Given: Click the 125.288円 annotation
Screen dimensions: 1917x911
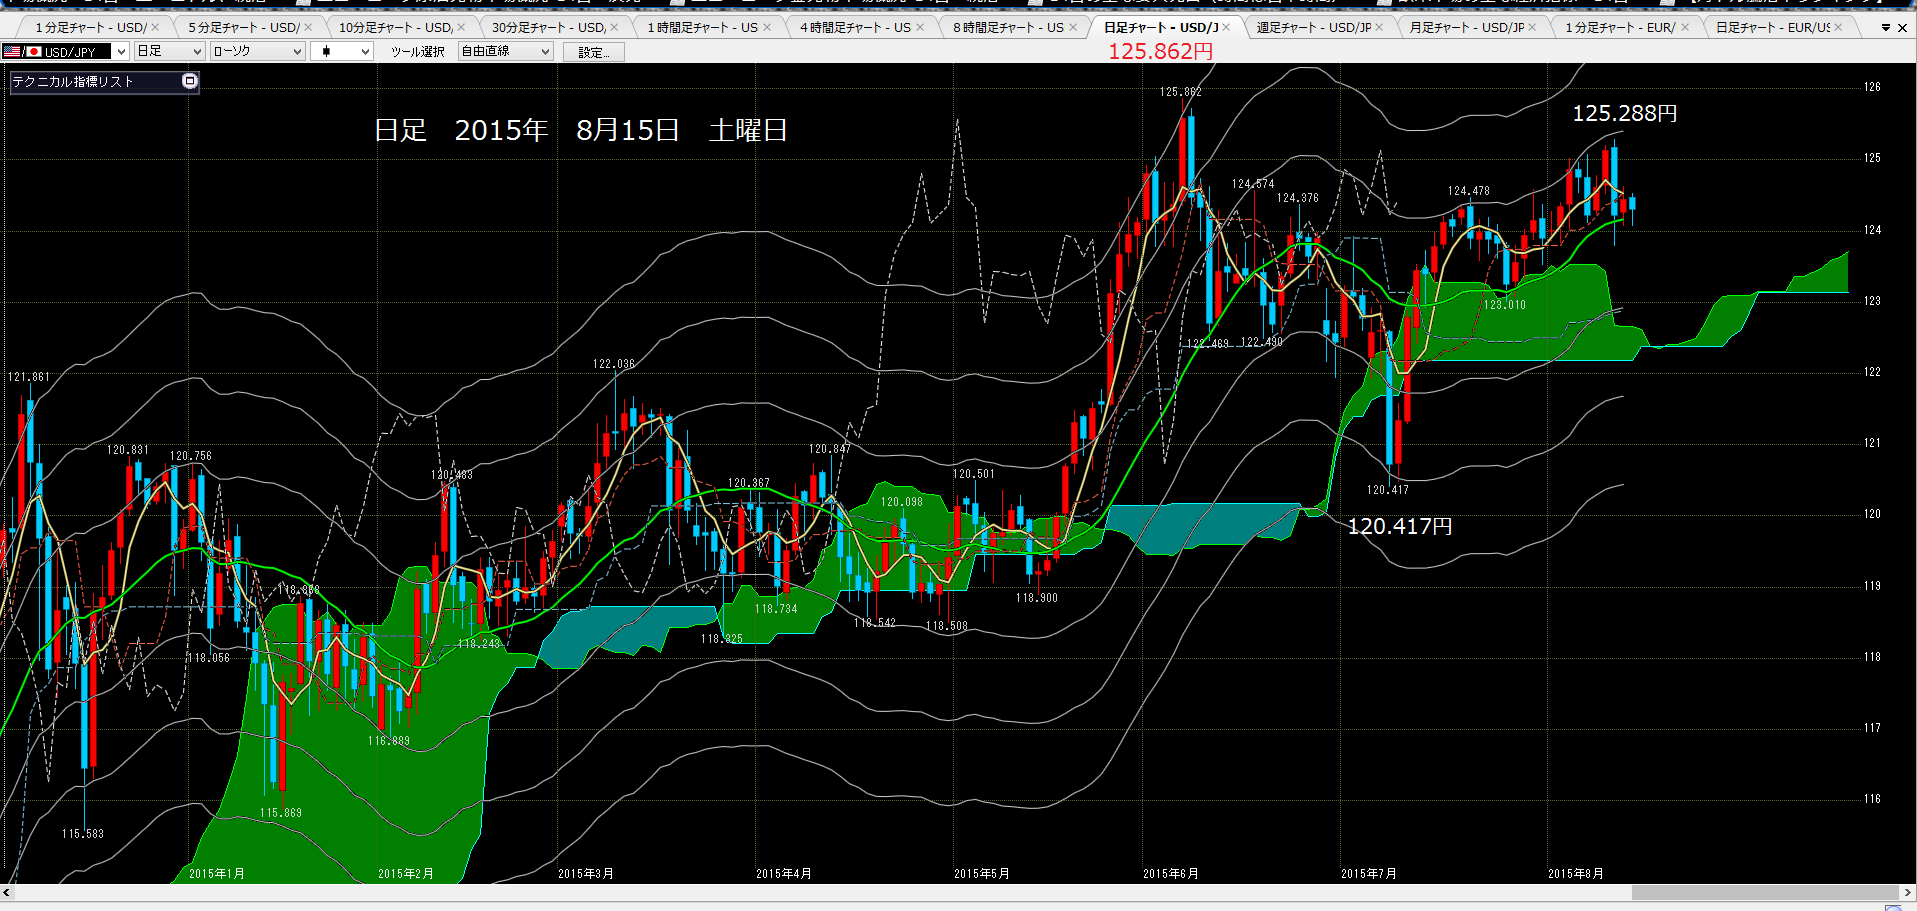Looking at the screenshot, I should tap(1625, 114).
